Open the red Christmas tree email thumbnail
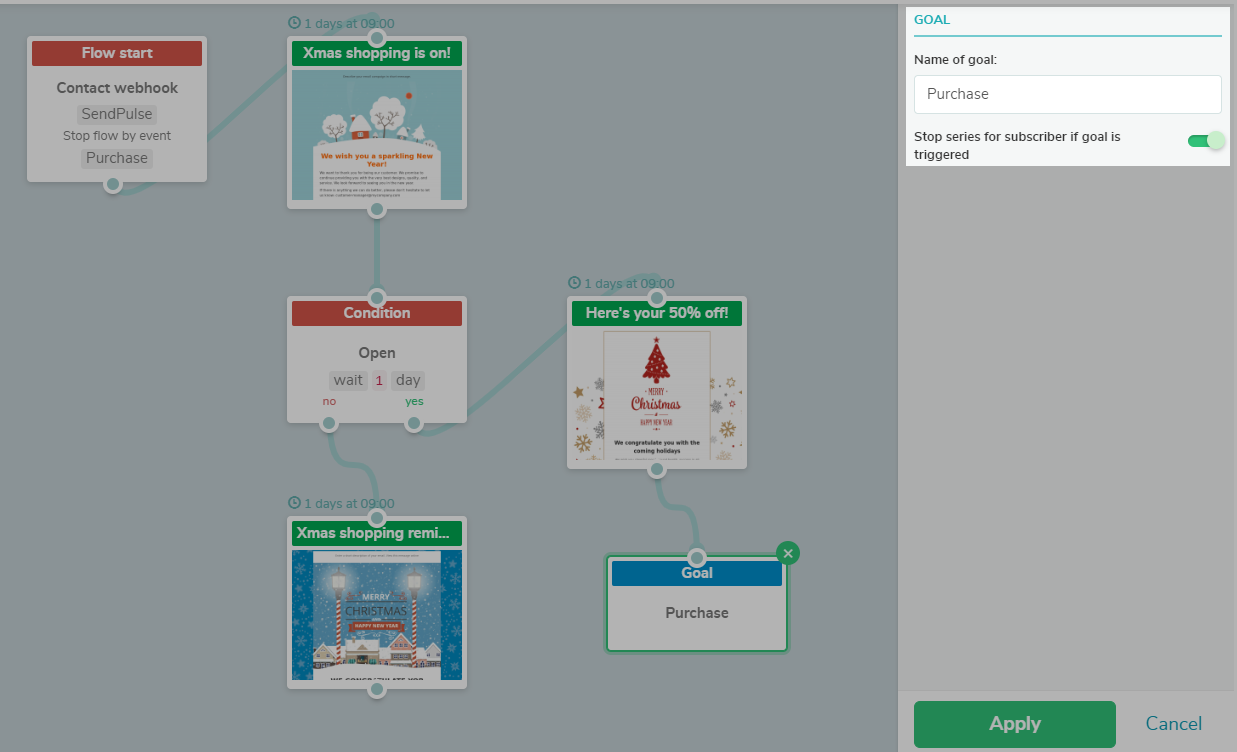 (x=657, y=395)
